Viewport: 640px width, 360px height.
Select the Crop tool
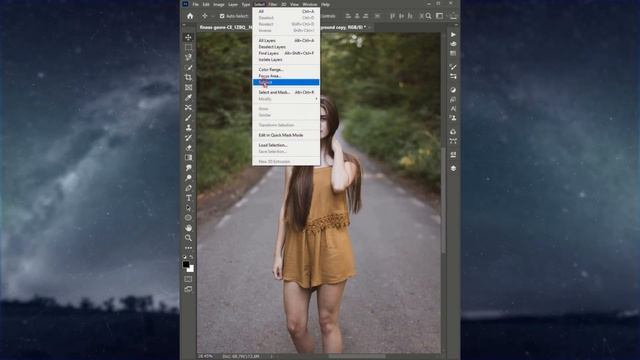pos(188,77)
